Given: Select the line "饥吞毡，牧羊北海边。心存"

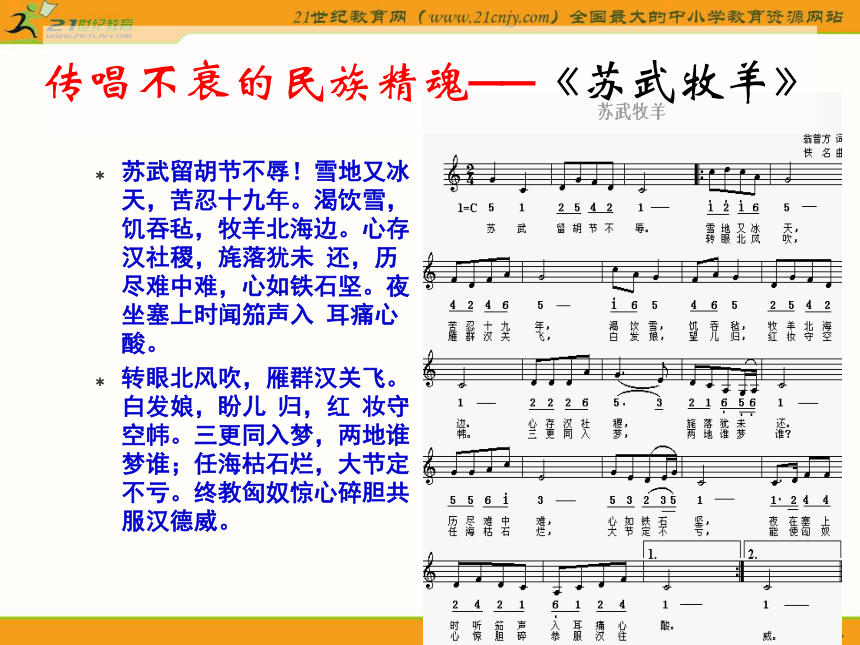Looking at the screenshot, I should [265, 229].
